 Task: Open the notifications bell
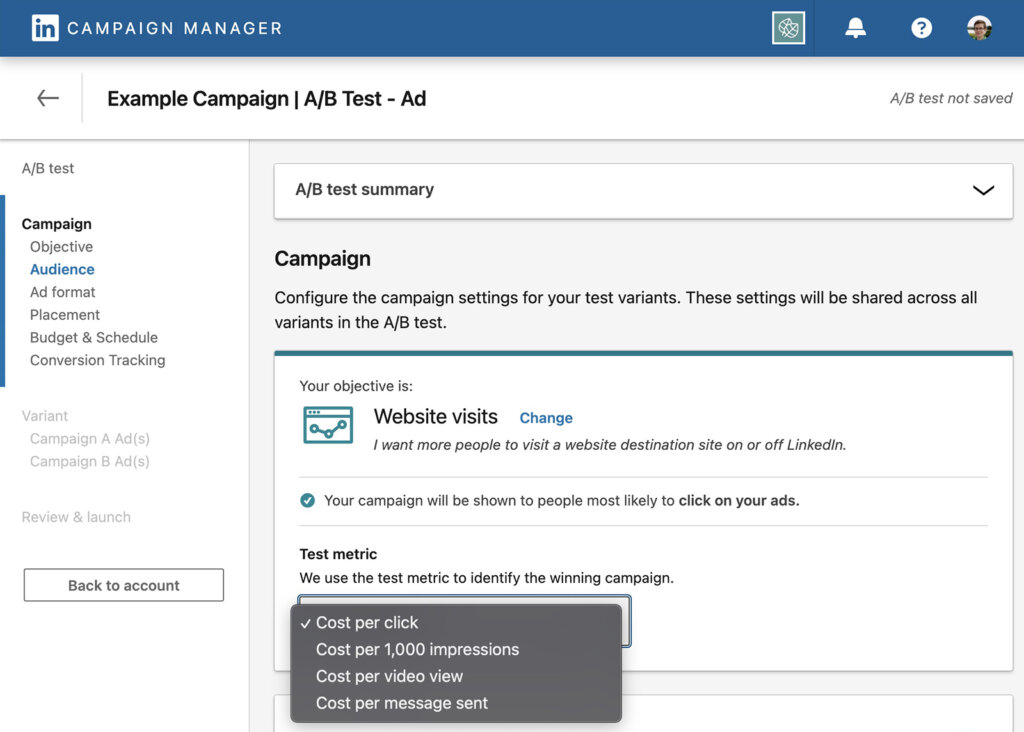(x=858, y=28)
